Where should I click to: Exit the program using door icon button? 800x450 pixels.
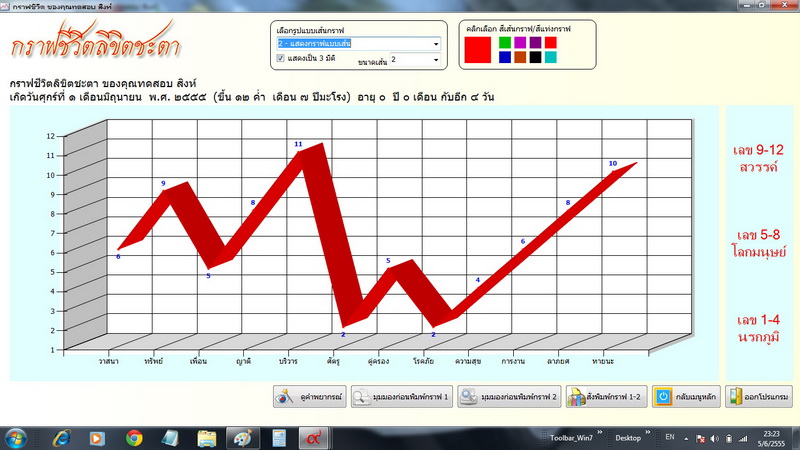pos(759,396)
